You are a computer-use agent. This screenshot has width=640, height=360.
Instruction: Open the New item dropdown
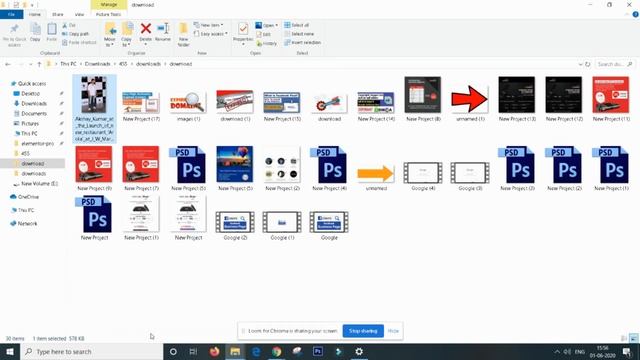(209, 25)
